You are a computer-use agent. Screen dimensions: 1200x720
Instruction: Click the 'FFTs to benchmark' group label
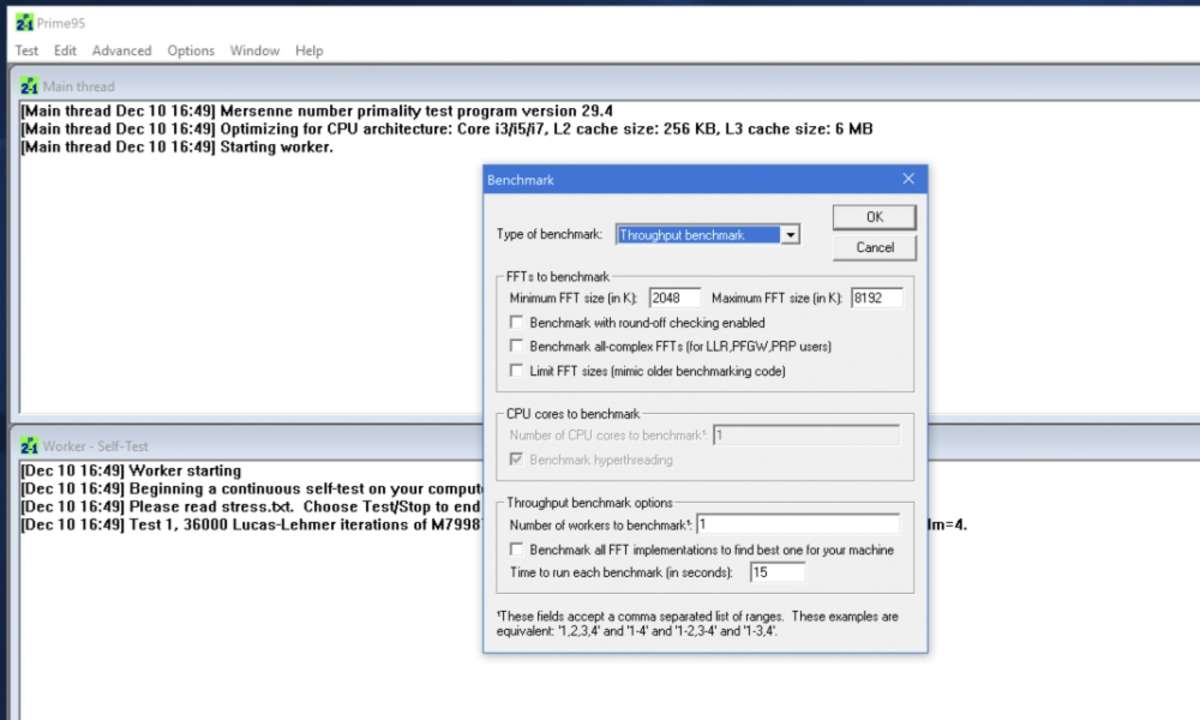coord(558,277)
